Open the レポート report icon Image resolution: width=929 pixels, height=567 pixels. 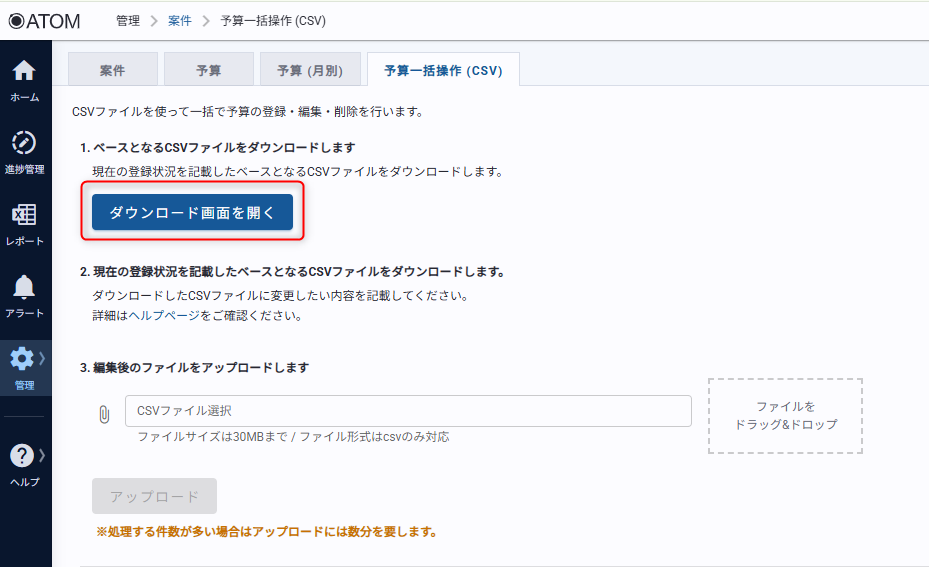[x=24, y=215]
